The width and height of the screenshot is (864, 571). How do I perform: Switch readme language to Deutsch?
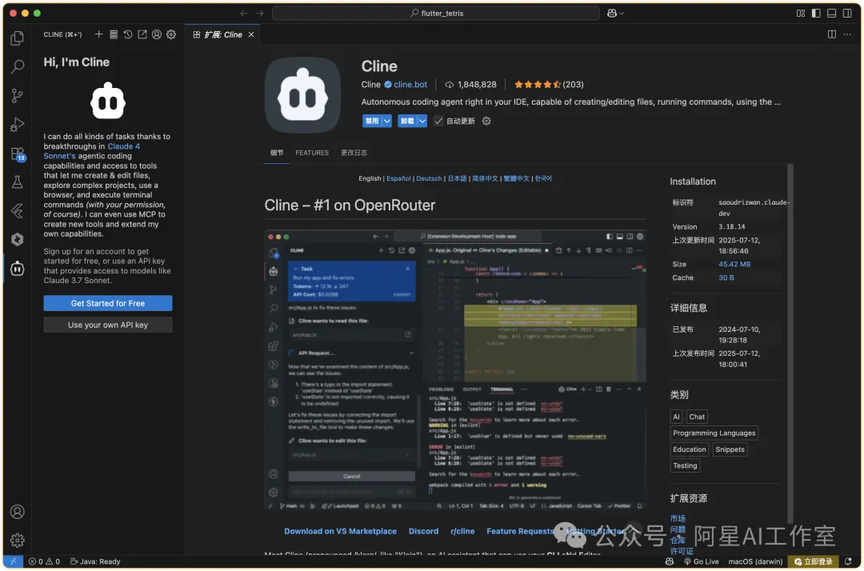coord(429,179)
